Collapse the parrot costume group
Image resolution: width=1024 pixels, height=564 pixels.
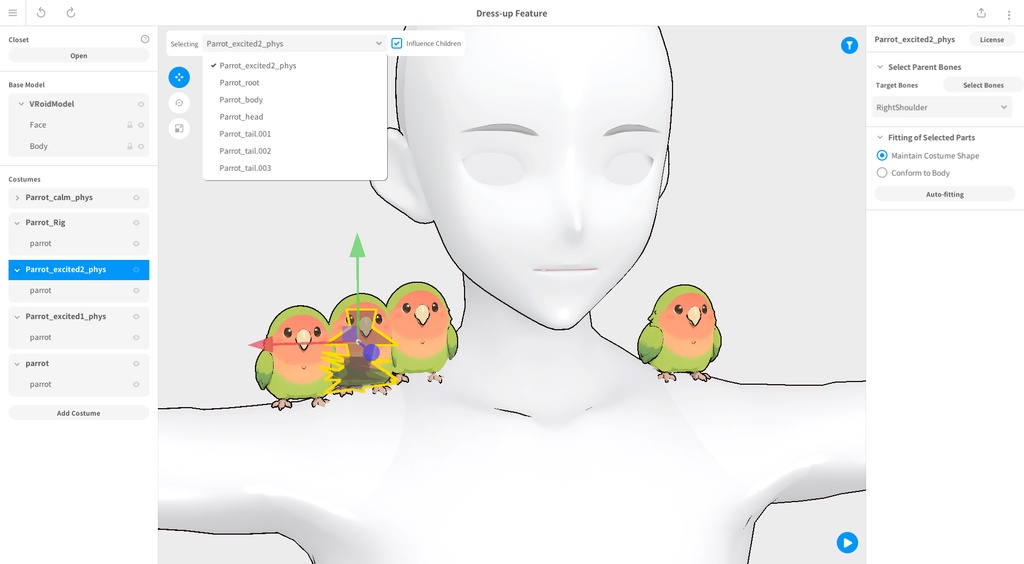[x=17, y=364]
